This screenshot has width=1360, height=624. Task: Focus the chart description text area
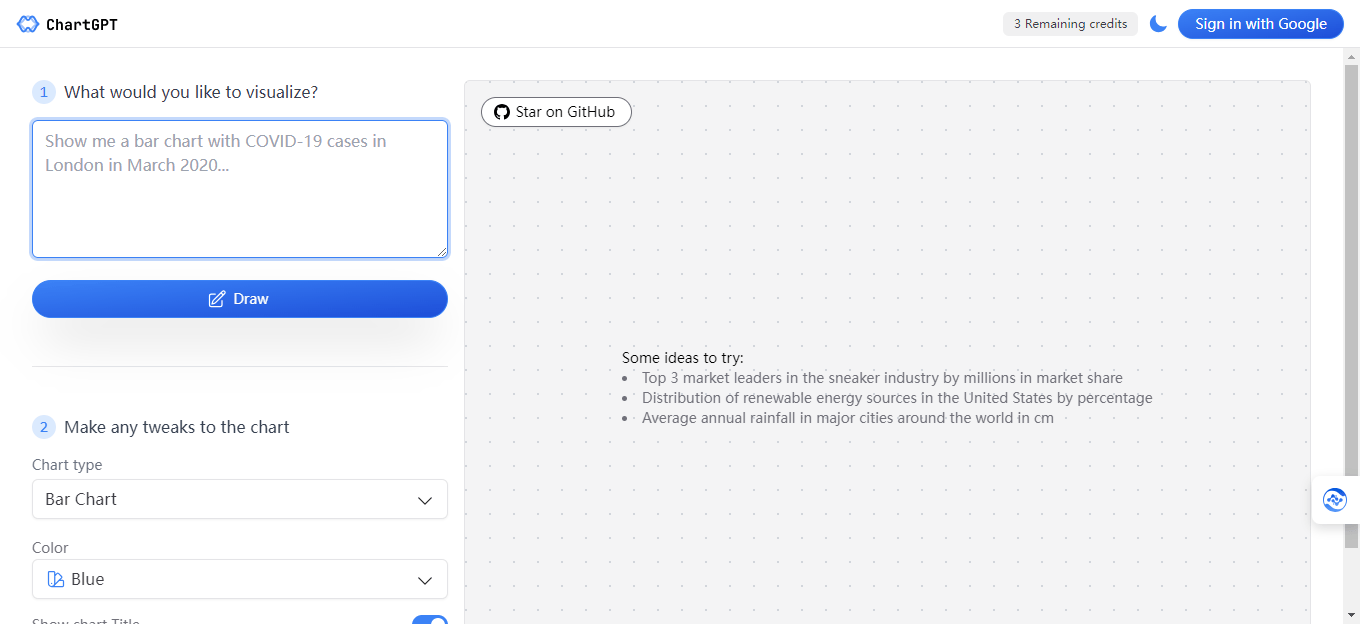point(239,189)
